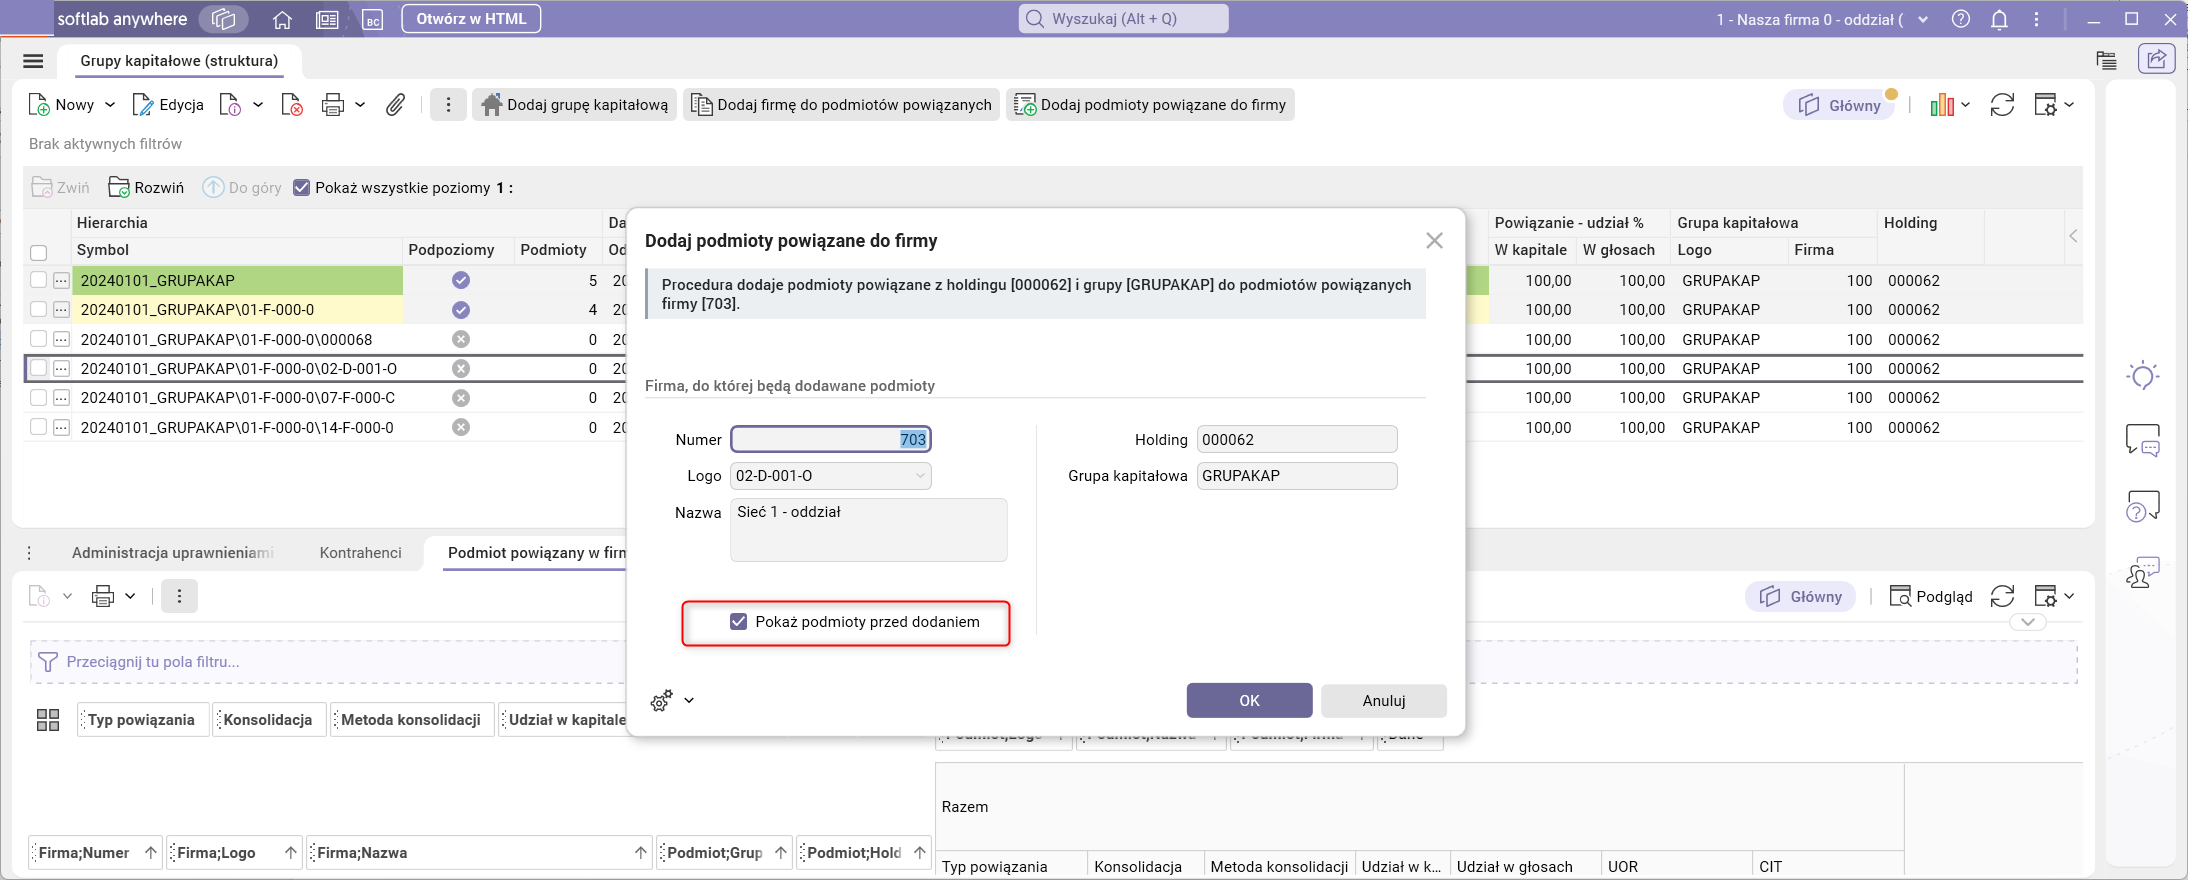Image resolution: width=2188 pixels, height=880 pixels.
Task: Expand the print options dropdown arrow
Action: [x=360, y=105]
